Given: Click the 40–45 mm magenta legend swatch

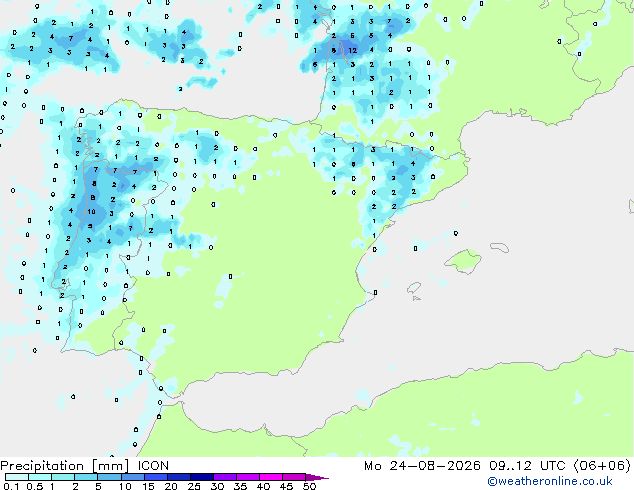Looking at the screenshot, I should click(x=271, y=477).
